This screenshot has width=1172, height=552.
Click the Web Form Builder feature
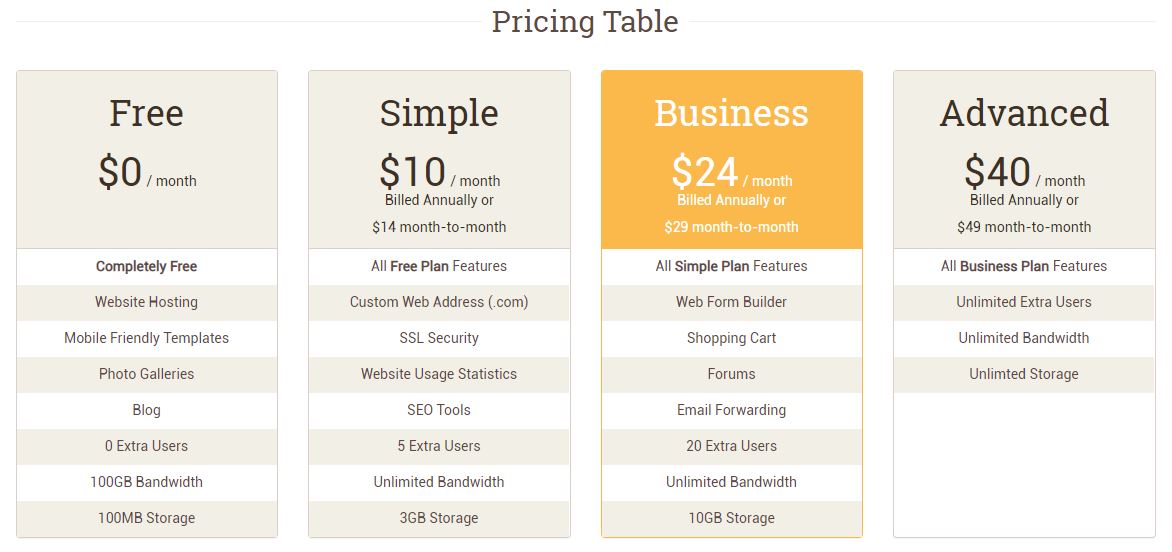(732, 303)
